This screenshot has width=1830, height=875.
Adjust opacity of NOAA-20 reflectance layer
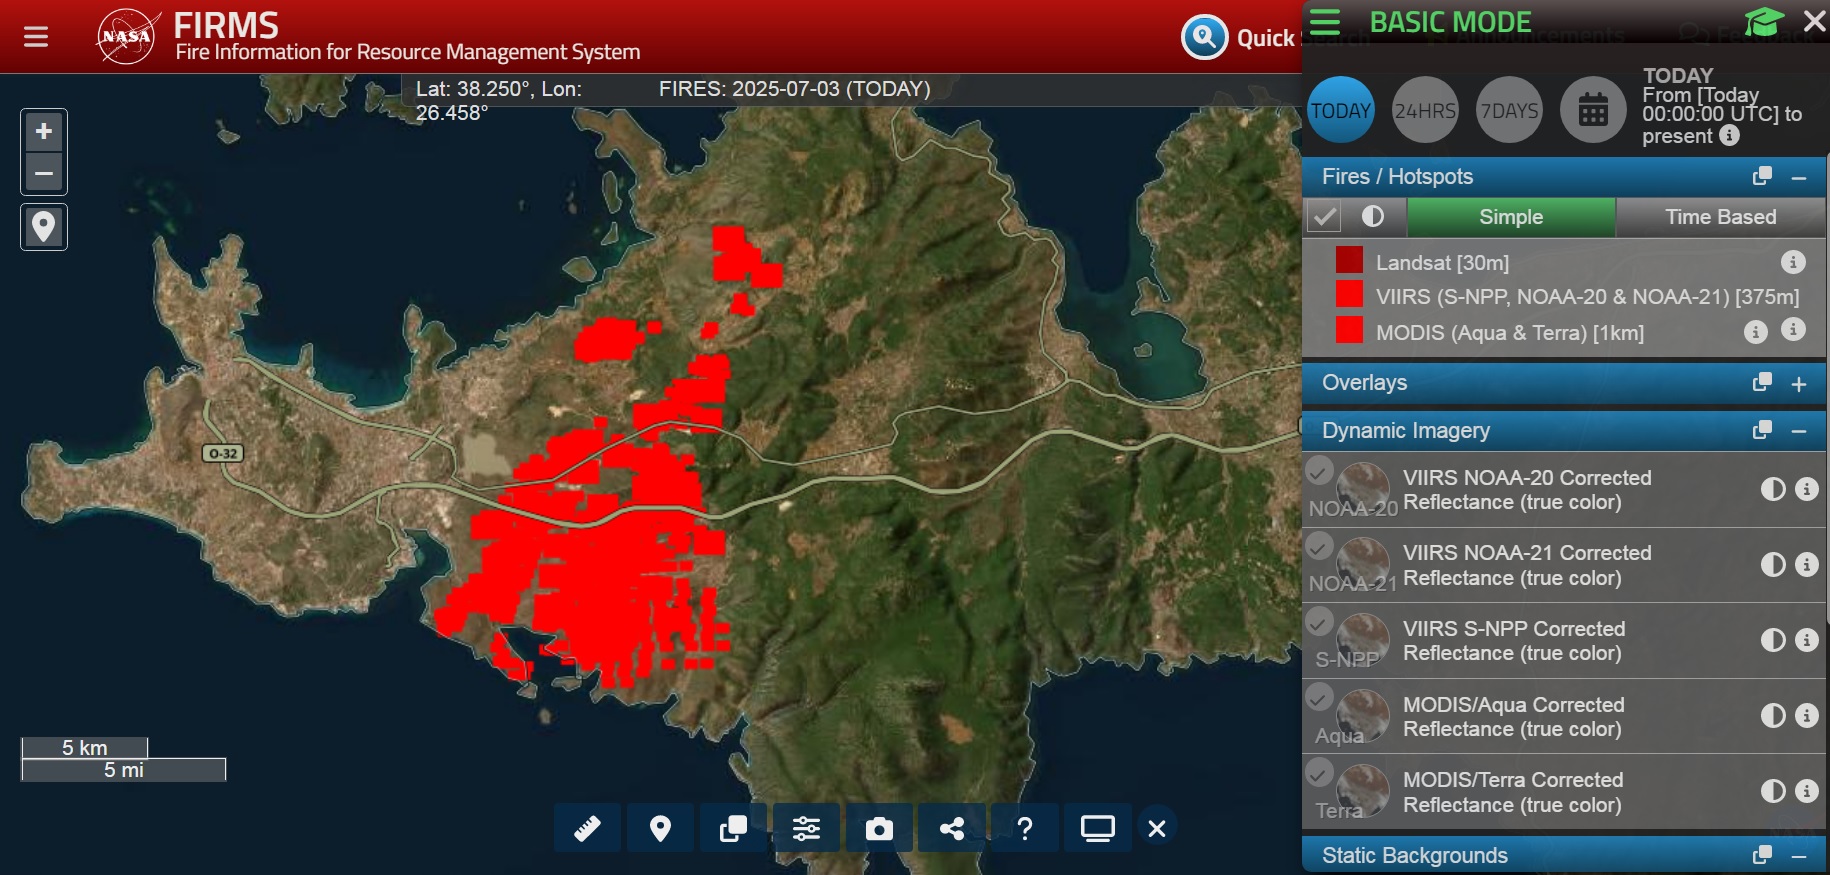coord(1773,489)
